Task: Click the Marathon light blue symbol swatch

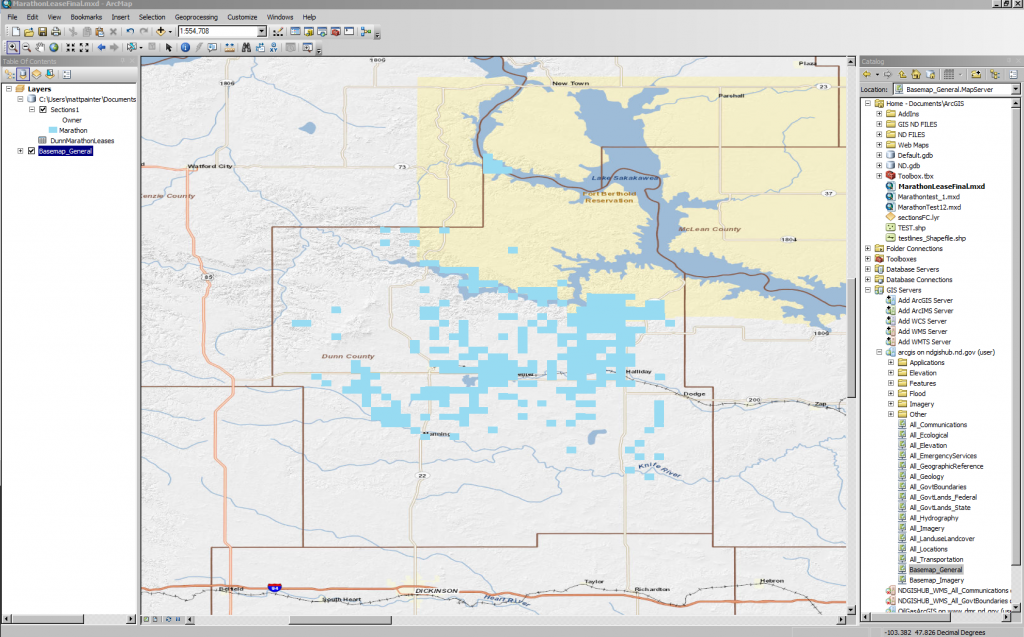Action: pos(52,130)
